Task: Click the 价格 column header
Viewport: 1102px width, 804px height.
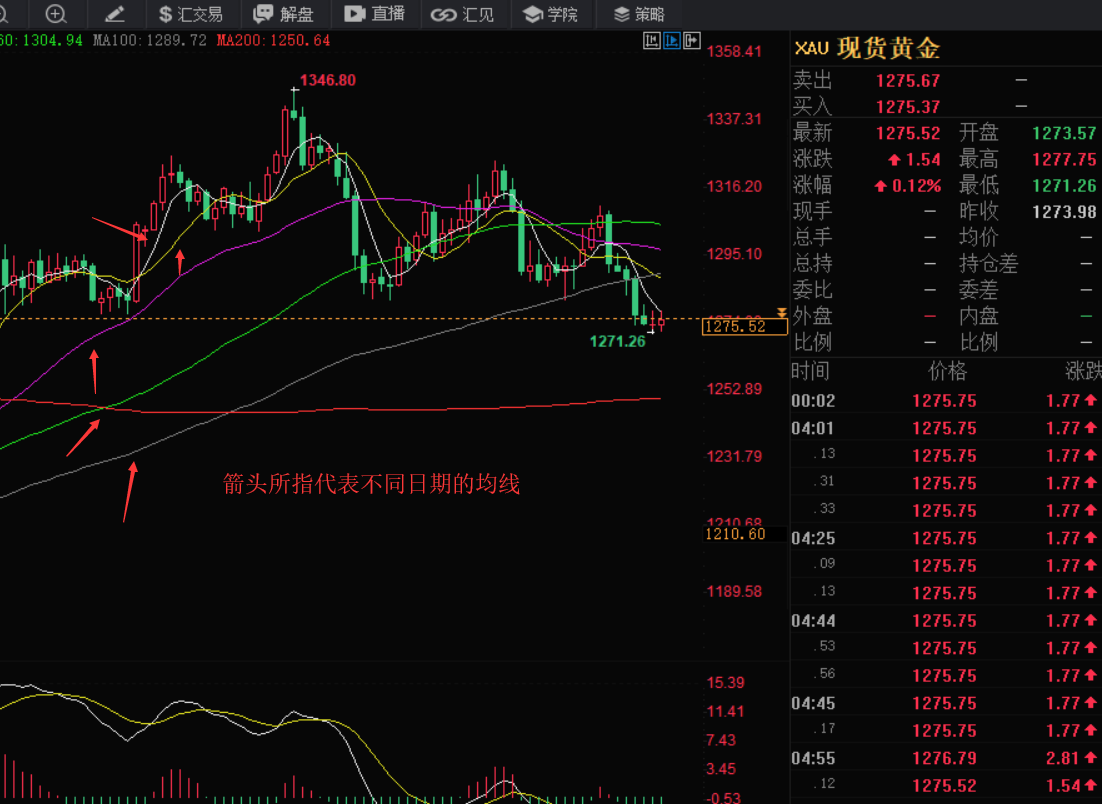Action: [x=947, y=371]
